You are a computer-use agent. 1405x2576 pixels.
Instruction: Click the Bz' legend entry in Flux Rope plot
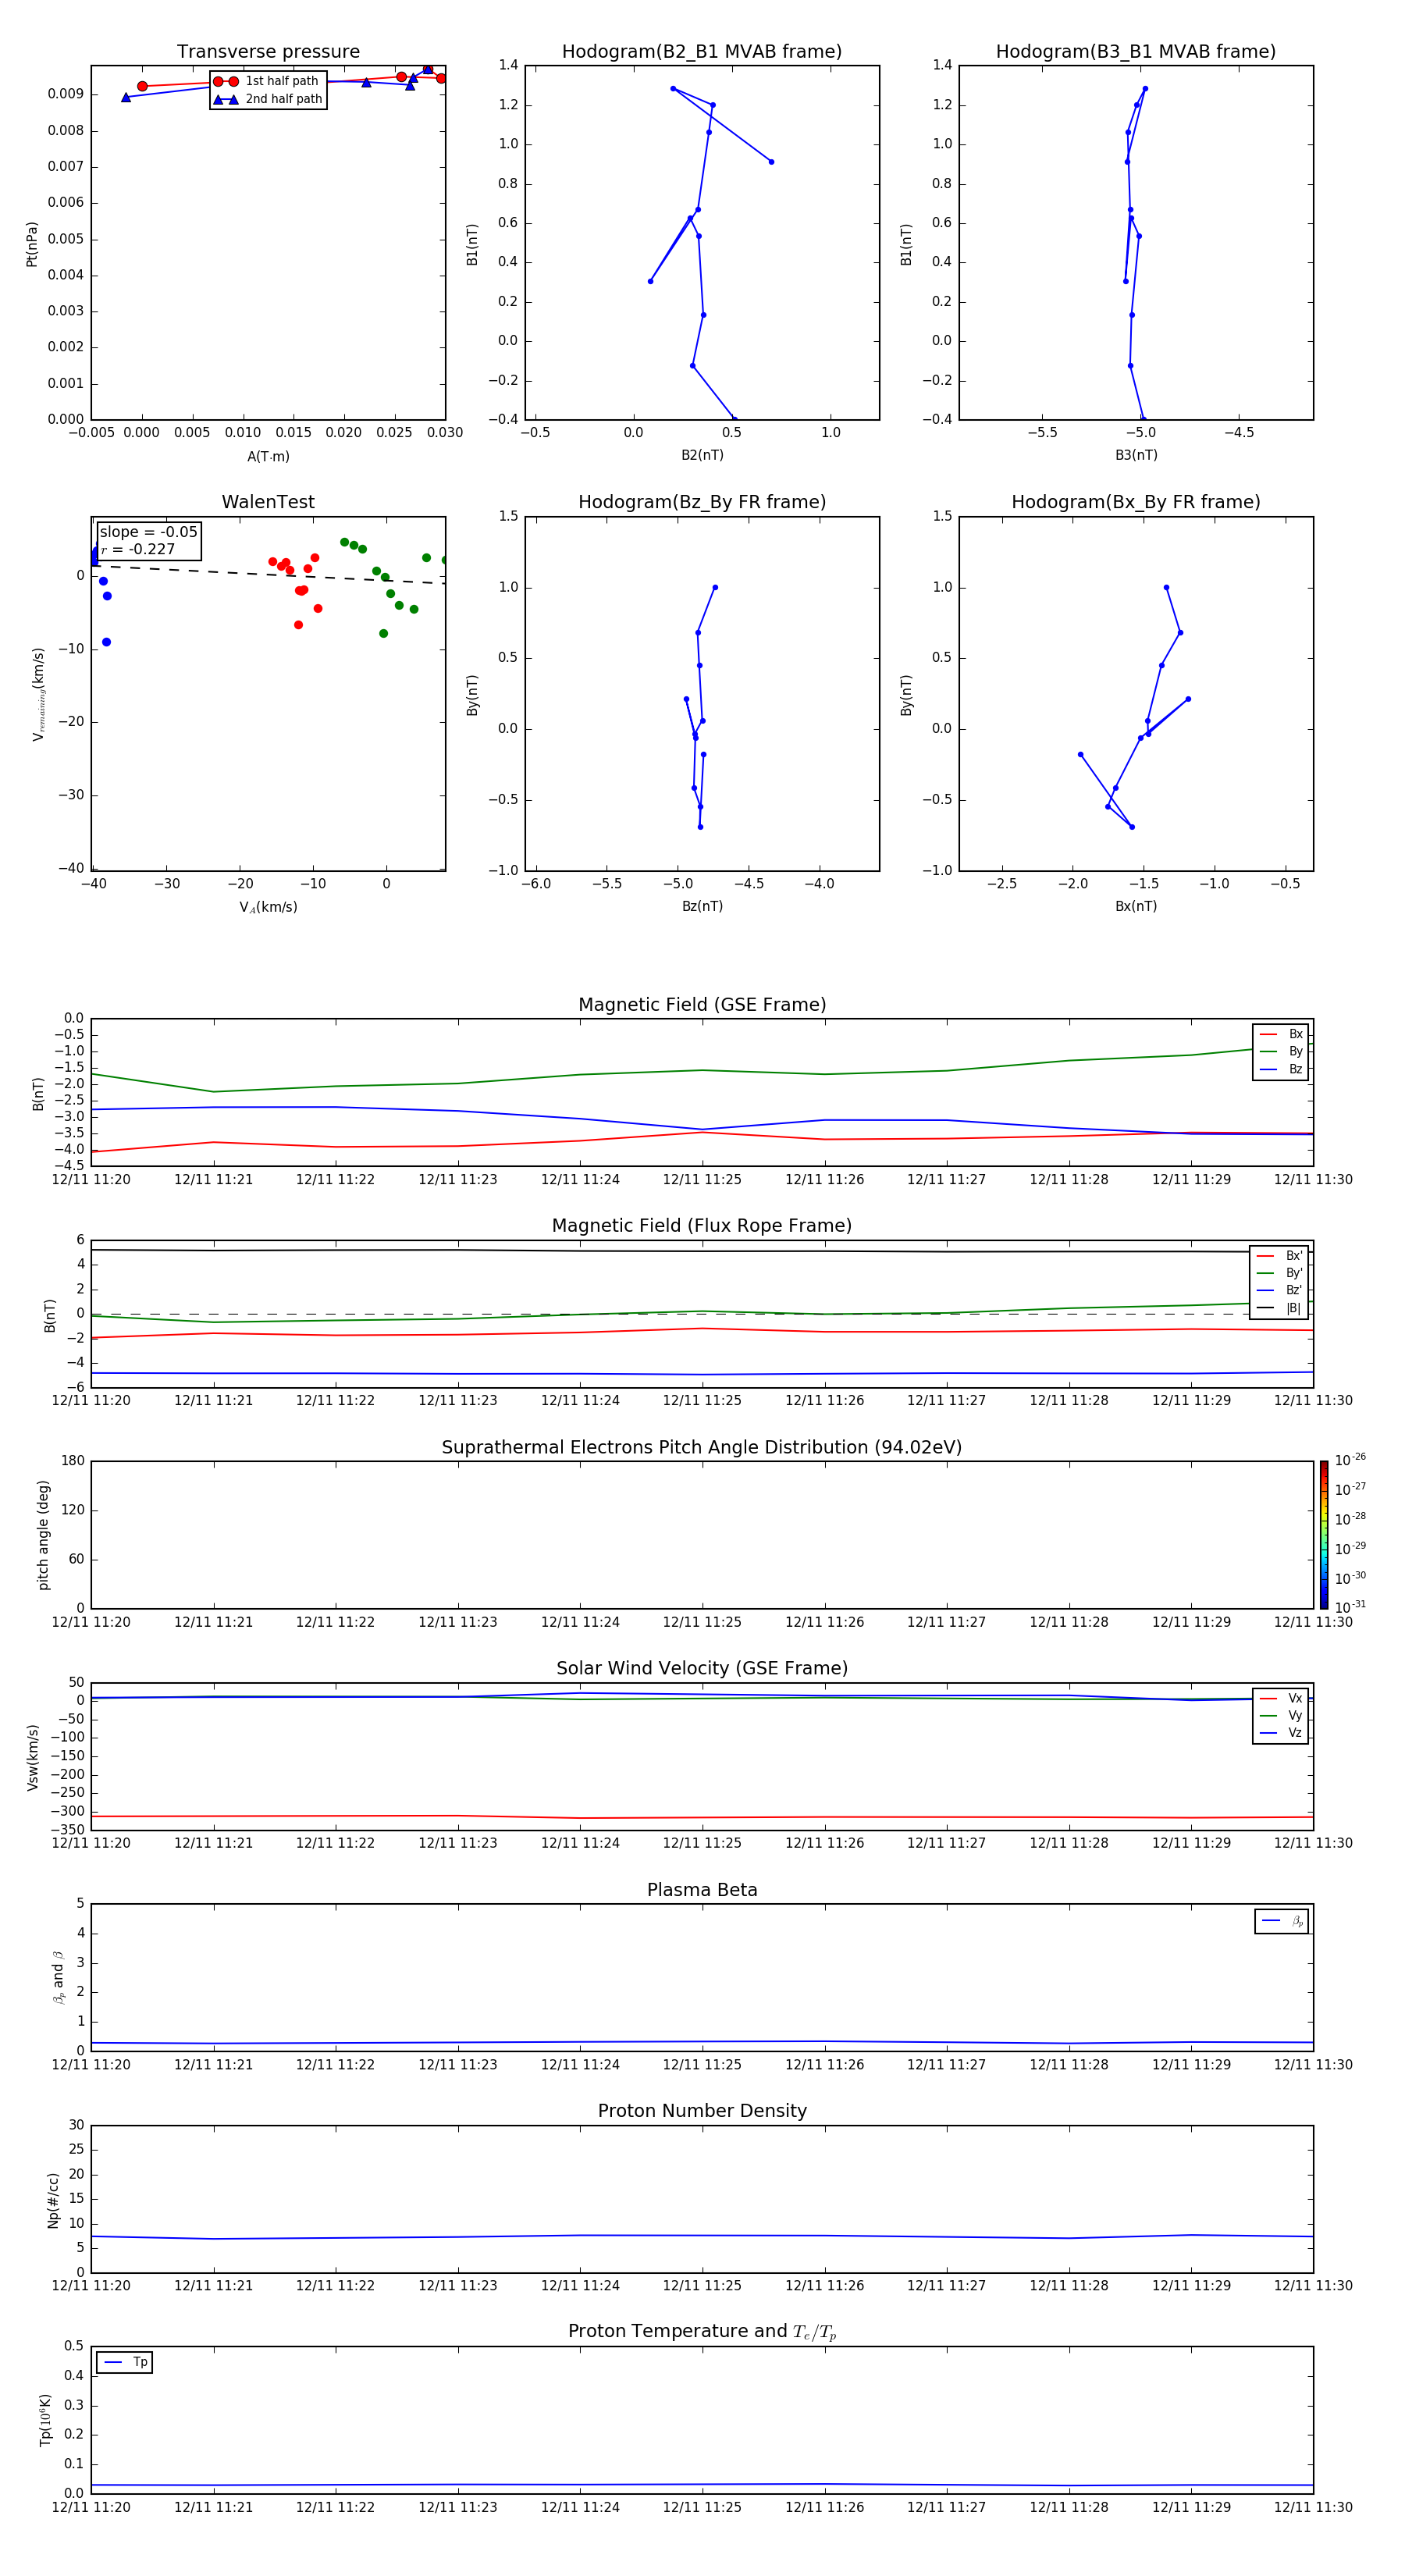coord(1279,1290)
